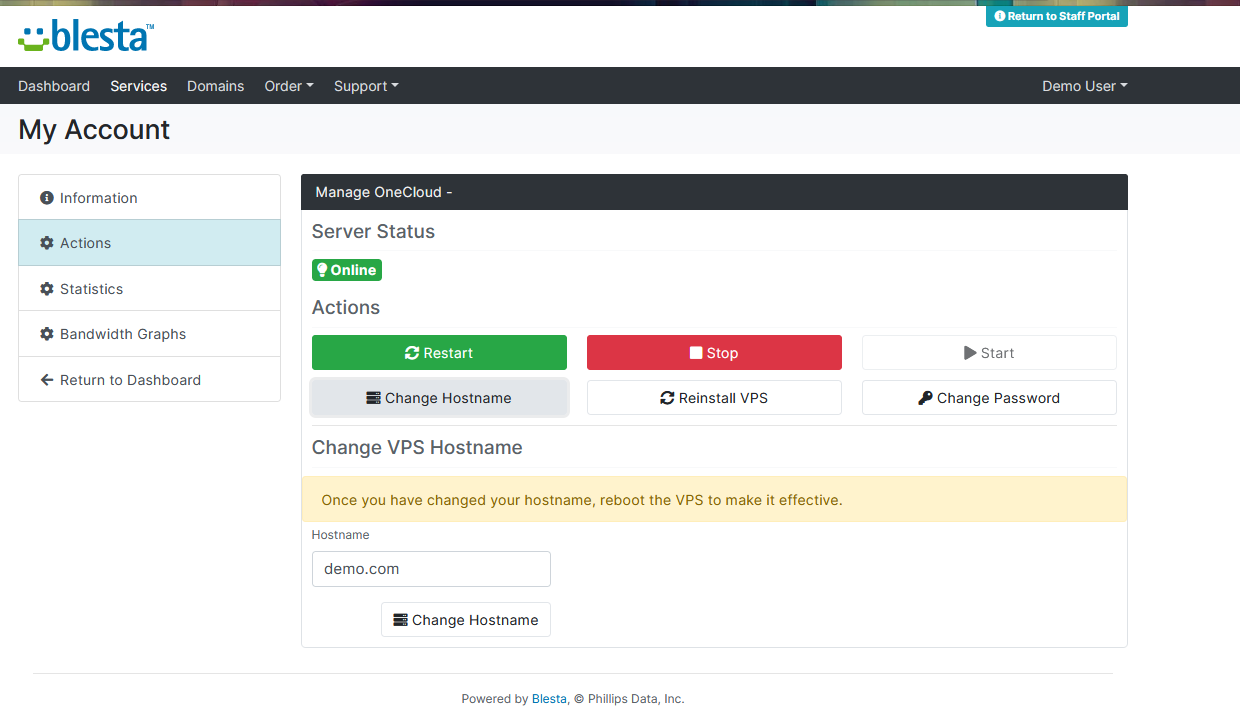Click the server icon on the Change Hostname submit button
The height and width of the screenshot is (718, 1240).
400,620
